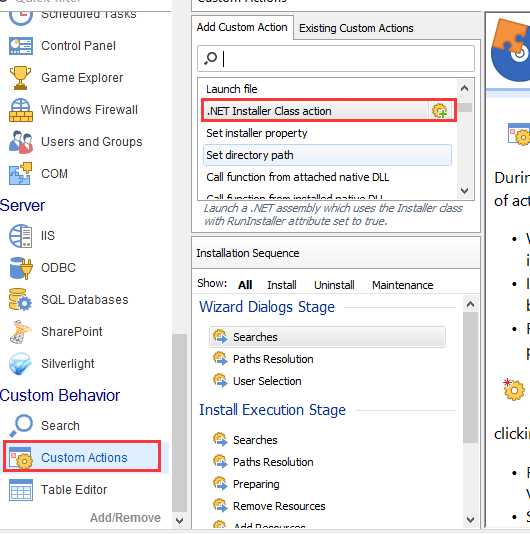This screenshot has height=534, width=530.
Task: Open the IIS server page
Action: click(48, 236)
